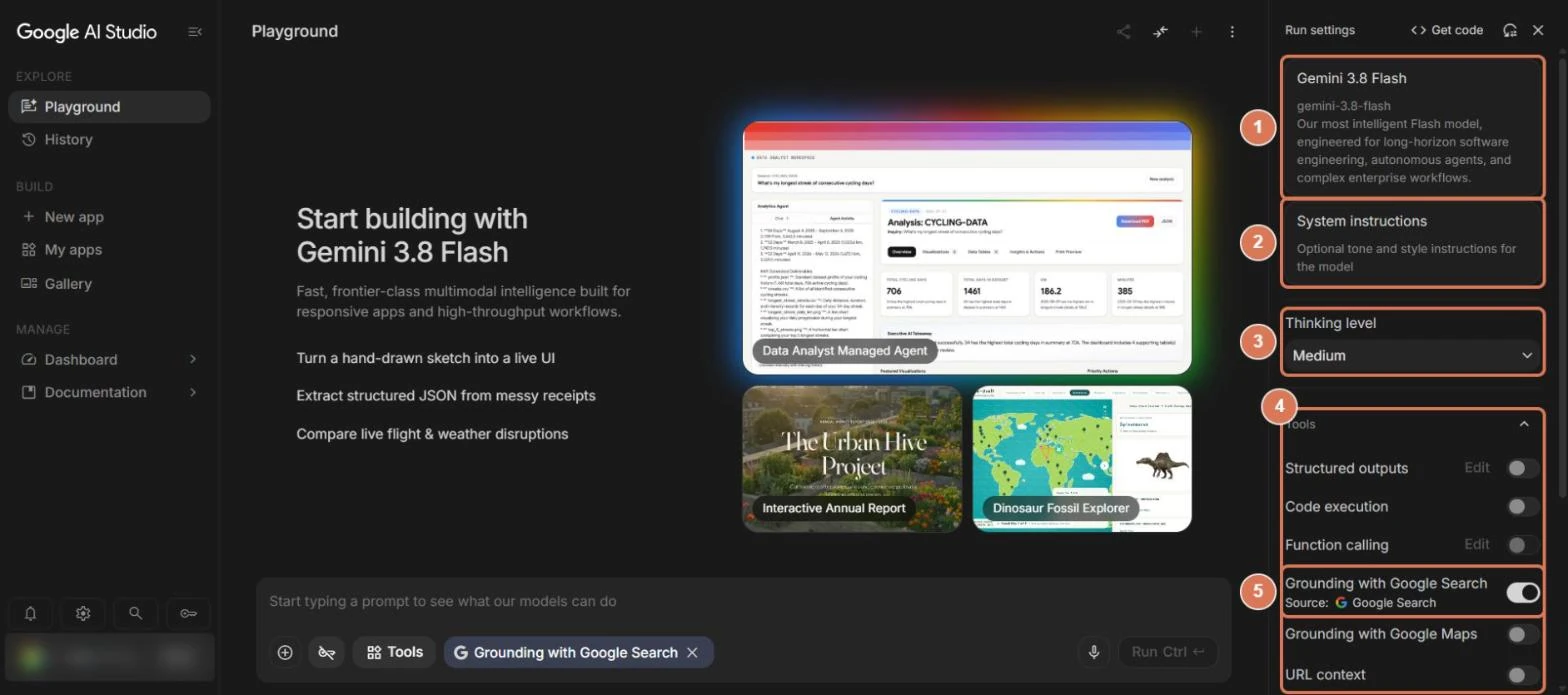
Task: Click the Google AI Studio logo
Action: 87,32
